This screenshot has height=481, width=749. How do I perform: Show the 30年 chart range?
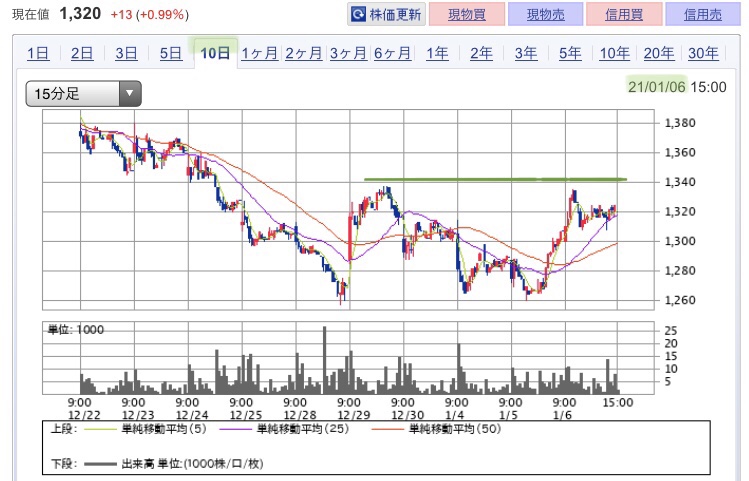point(704,53)
